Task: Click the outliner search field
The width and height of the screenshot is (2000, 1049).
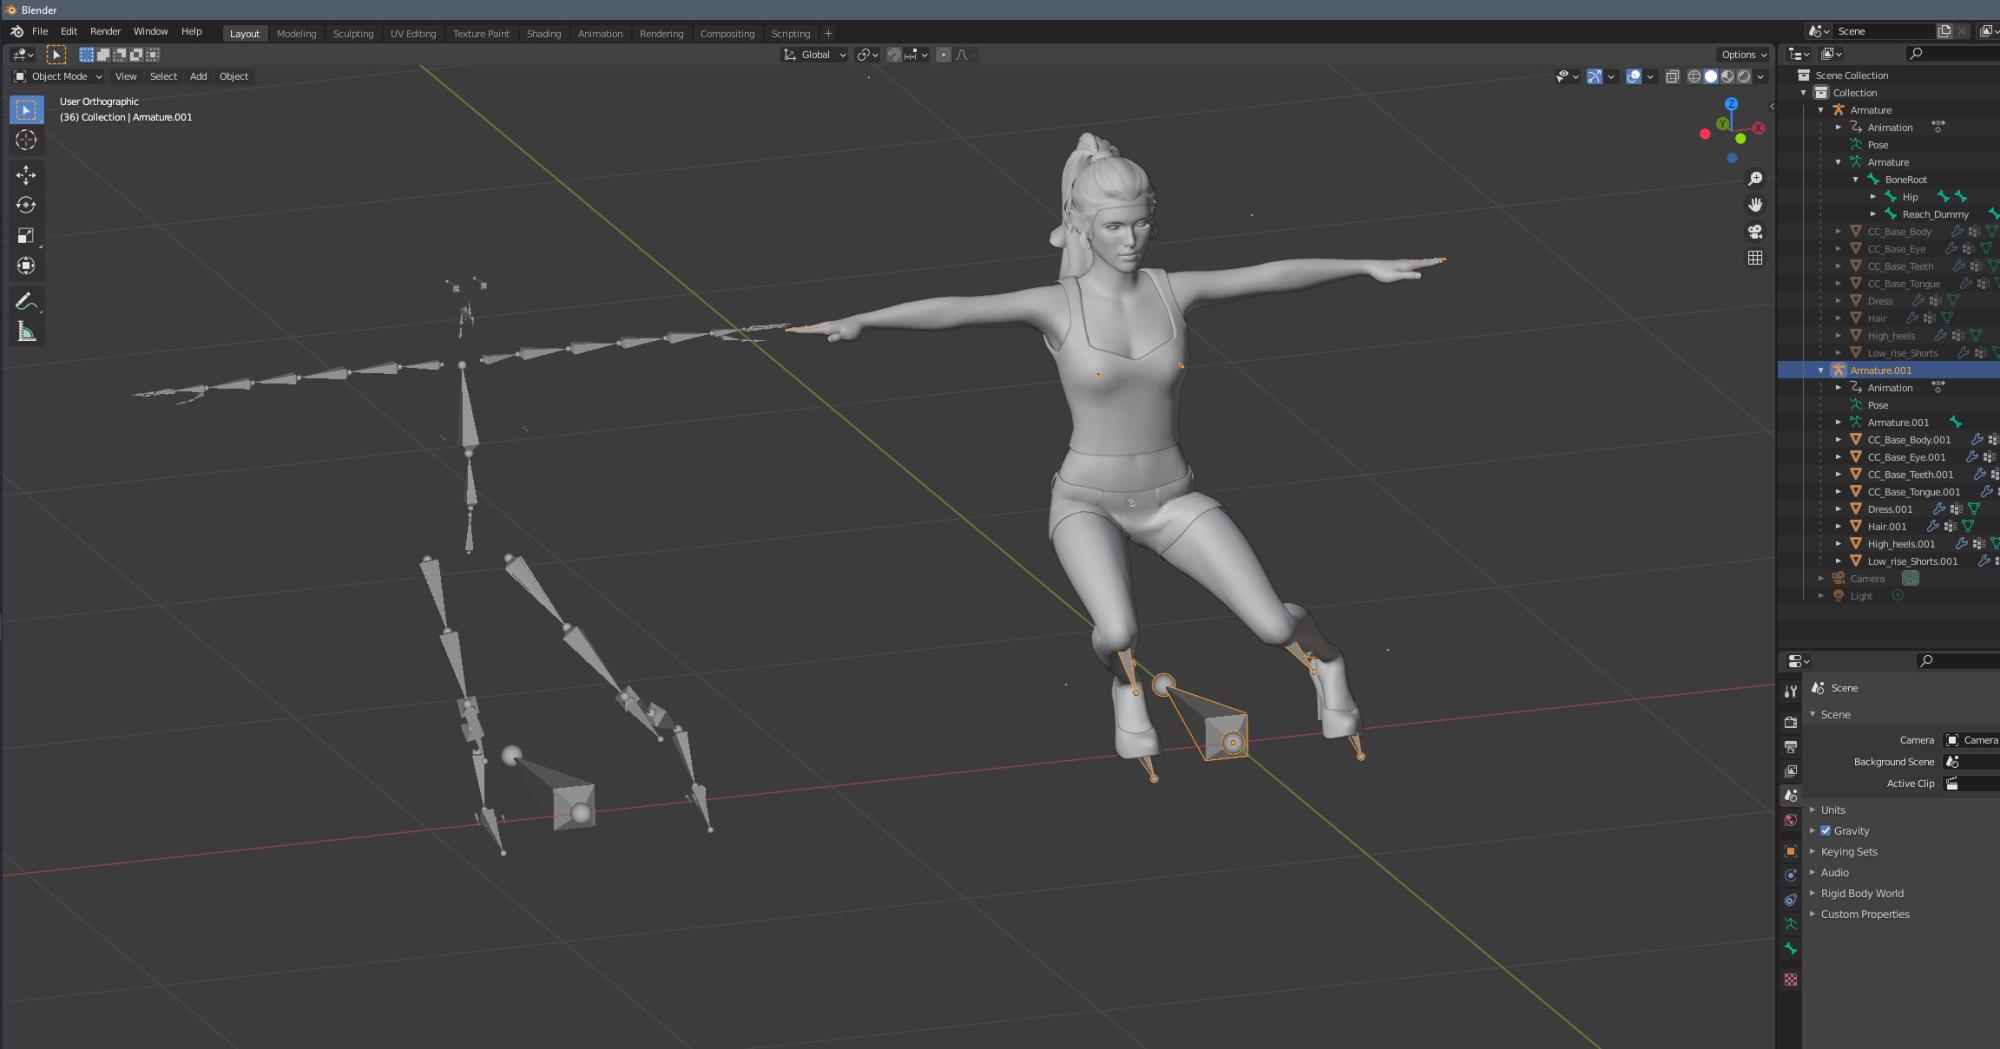Action: (1952, 54)
